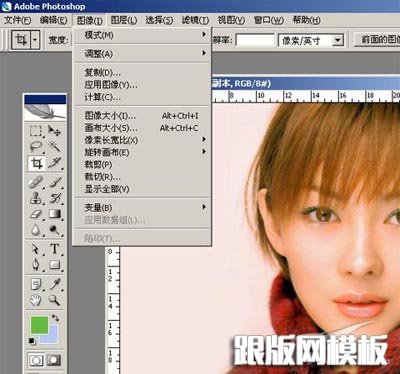Click the active Crop tool icon in options bar
400x374 pixels.
pos(21,40)
